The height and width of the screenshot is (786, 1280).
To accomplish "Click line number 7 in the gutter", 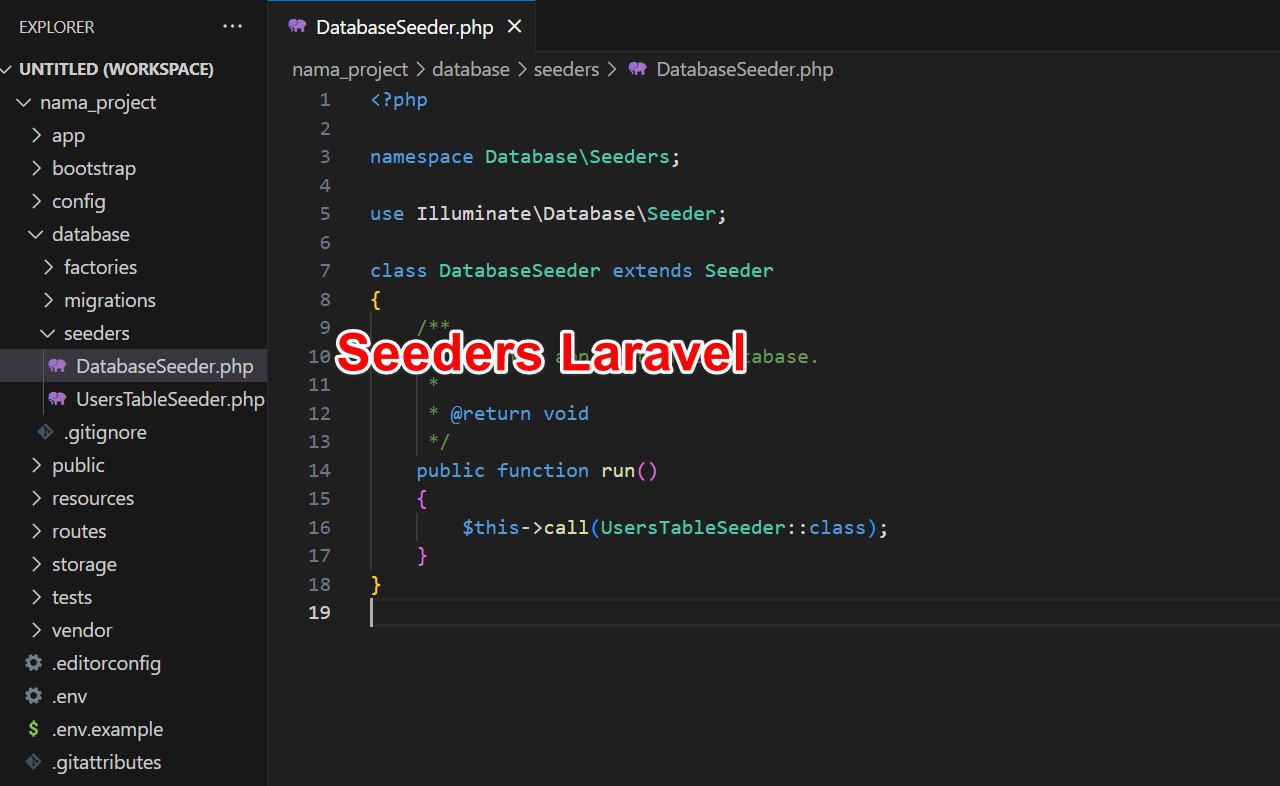I will point(324,271).
